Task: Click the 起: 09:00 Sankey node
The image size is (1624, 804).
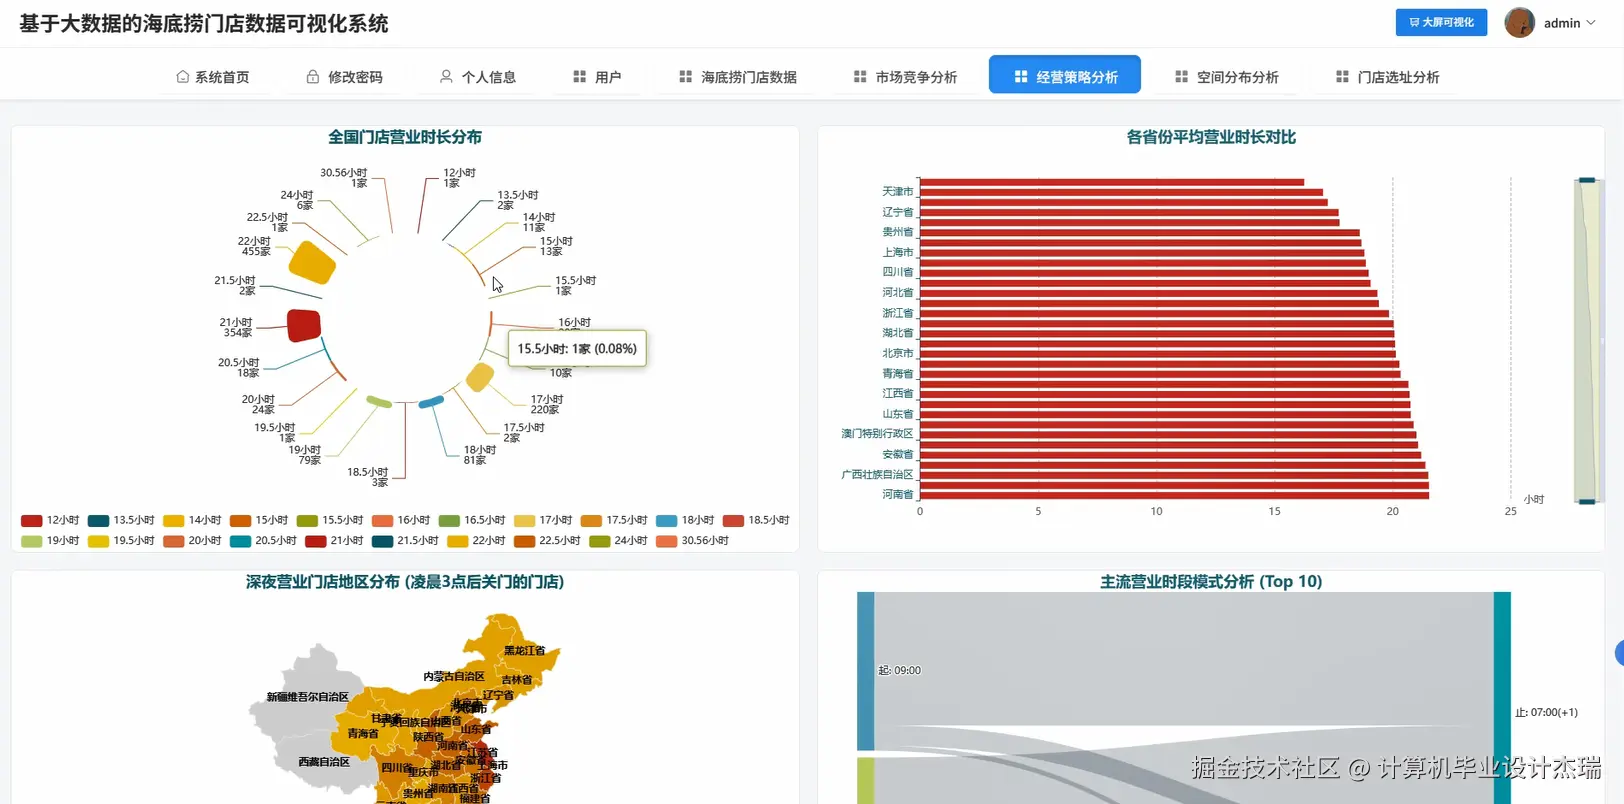Action: tap(865, 670)
